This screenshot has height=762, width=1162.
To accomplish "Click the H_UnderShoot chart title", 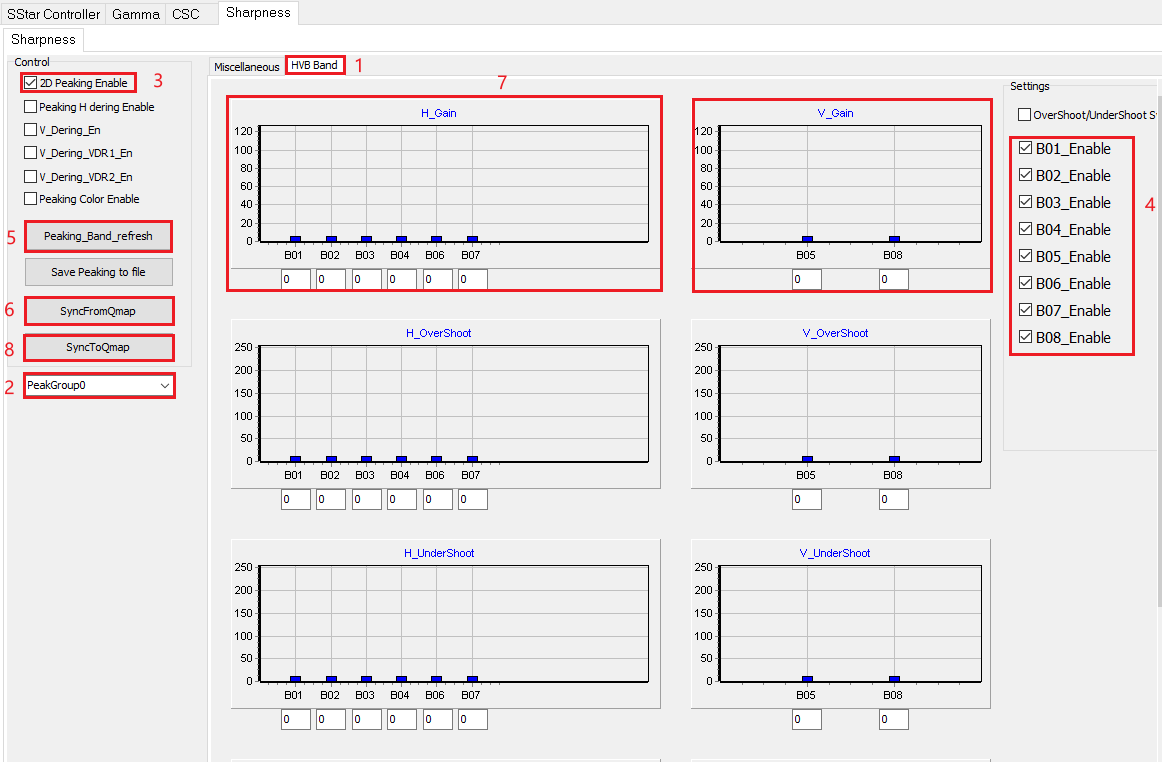I will (439, 553).
